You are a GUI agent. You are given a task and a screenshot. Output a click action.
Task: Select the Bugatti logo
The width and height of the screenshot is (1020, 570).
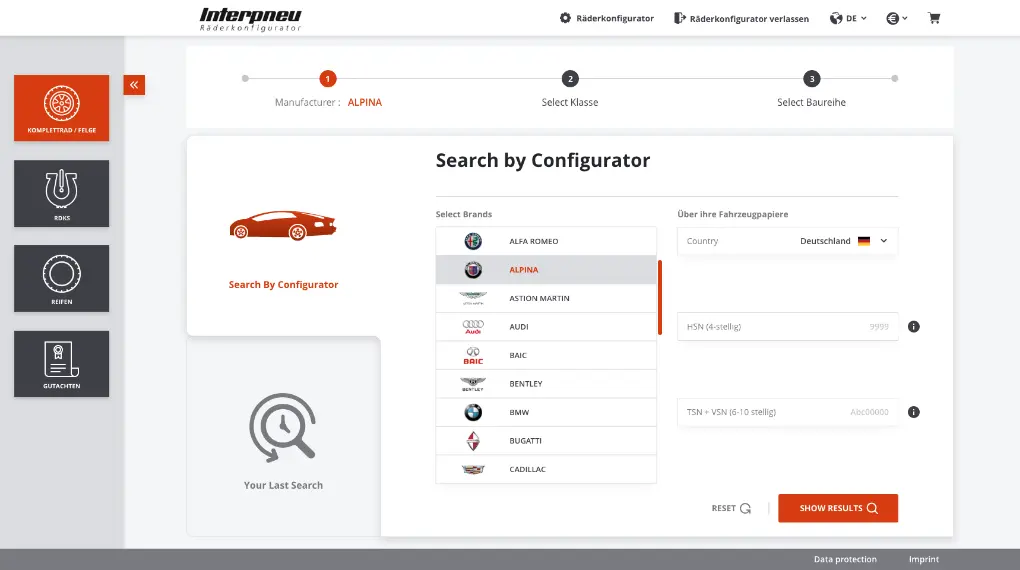473,441
